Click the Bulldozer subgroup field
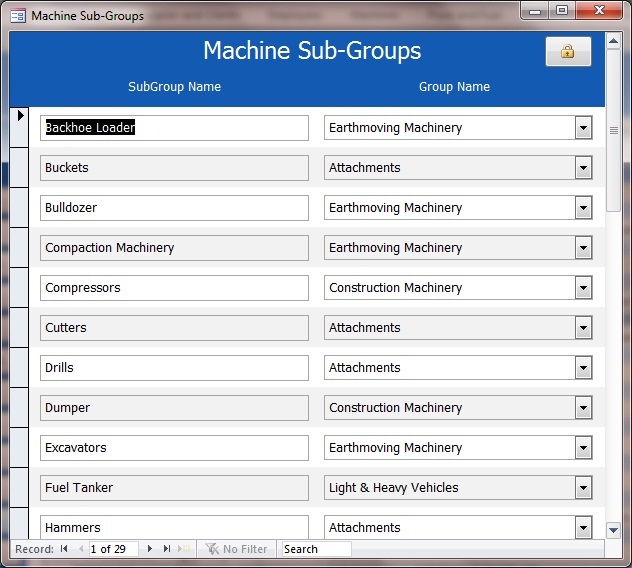 coord(174,208)
